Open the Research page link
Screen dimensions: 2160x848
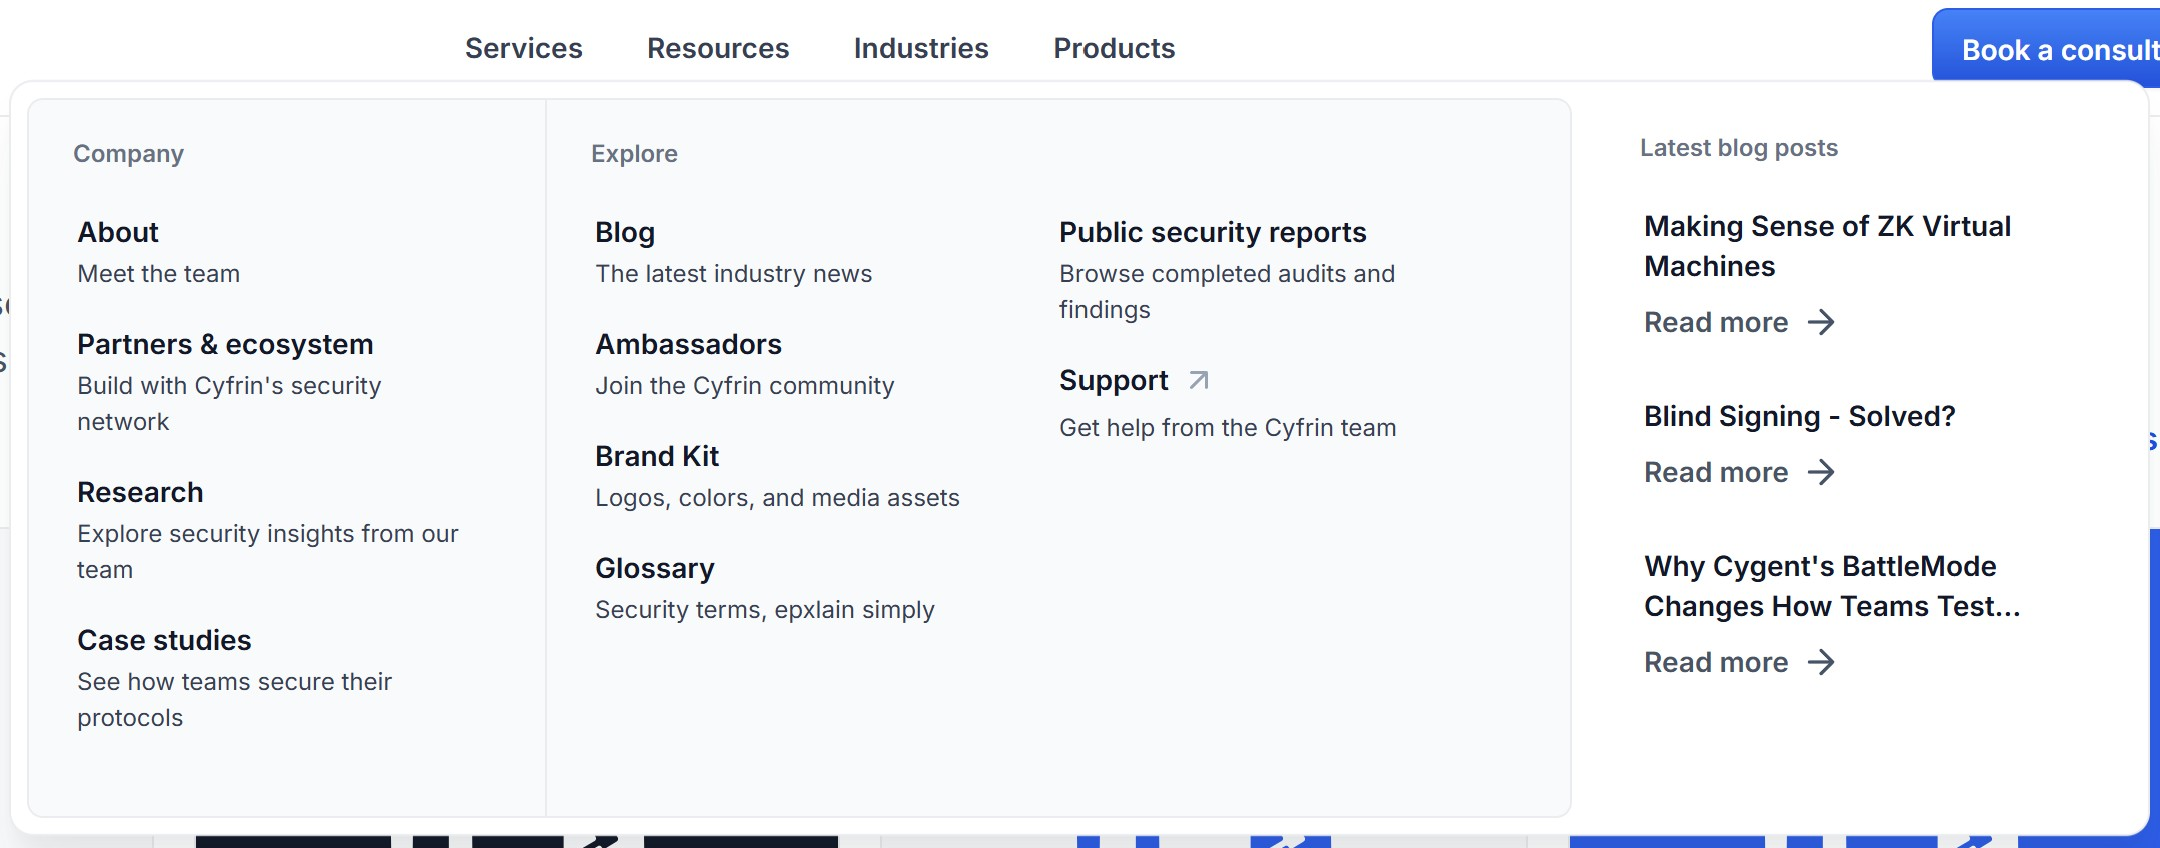pos(140,492)
